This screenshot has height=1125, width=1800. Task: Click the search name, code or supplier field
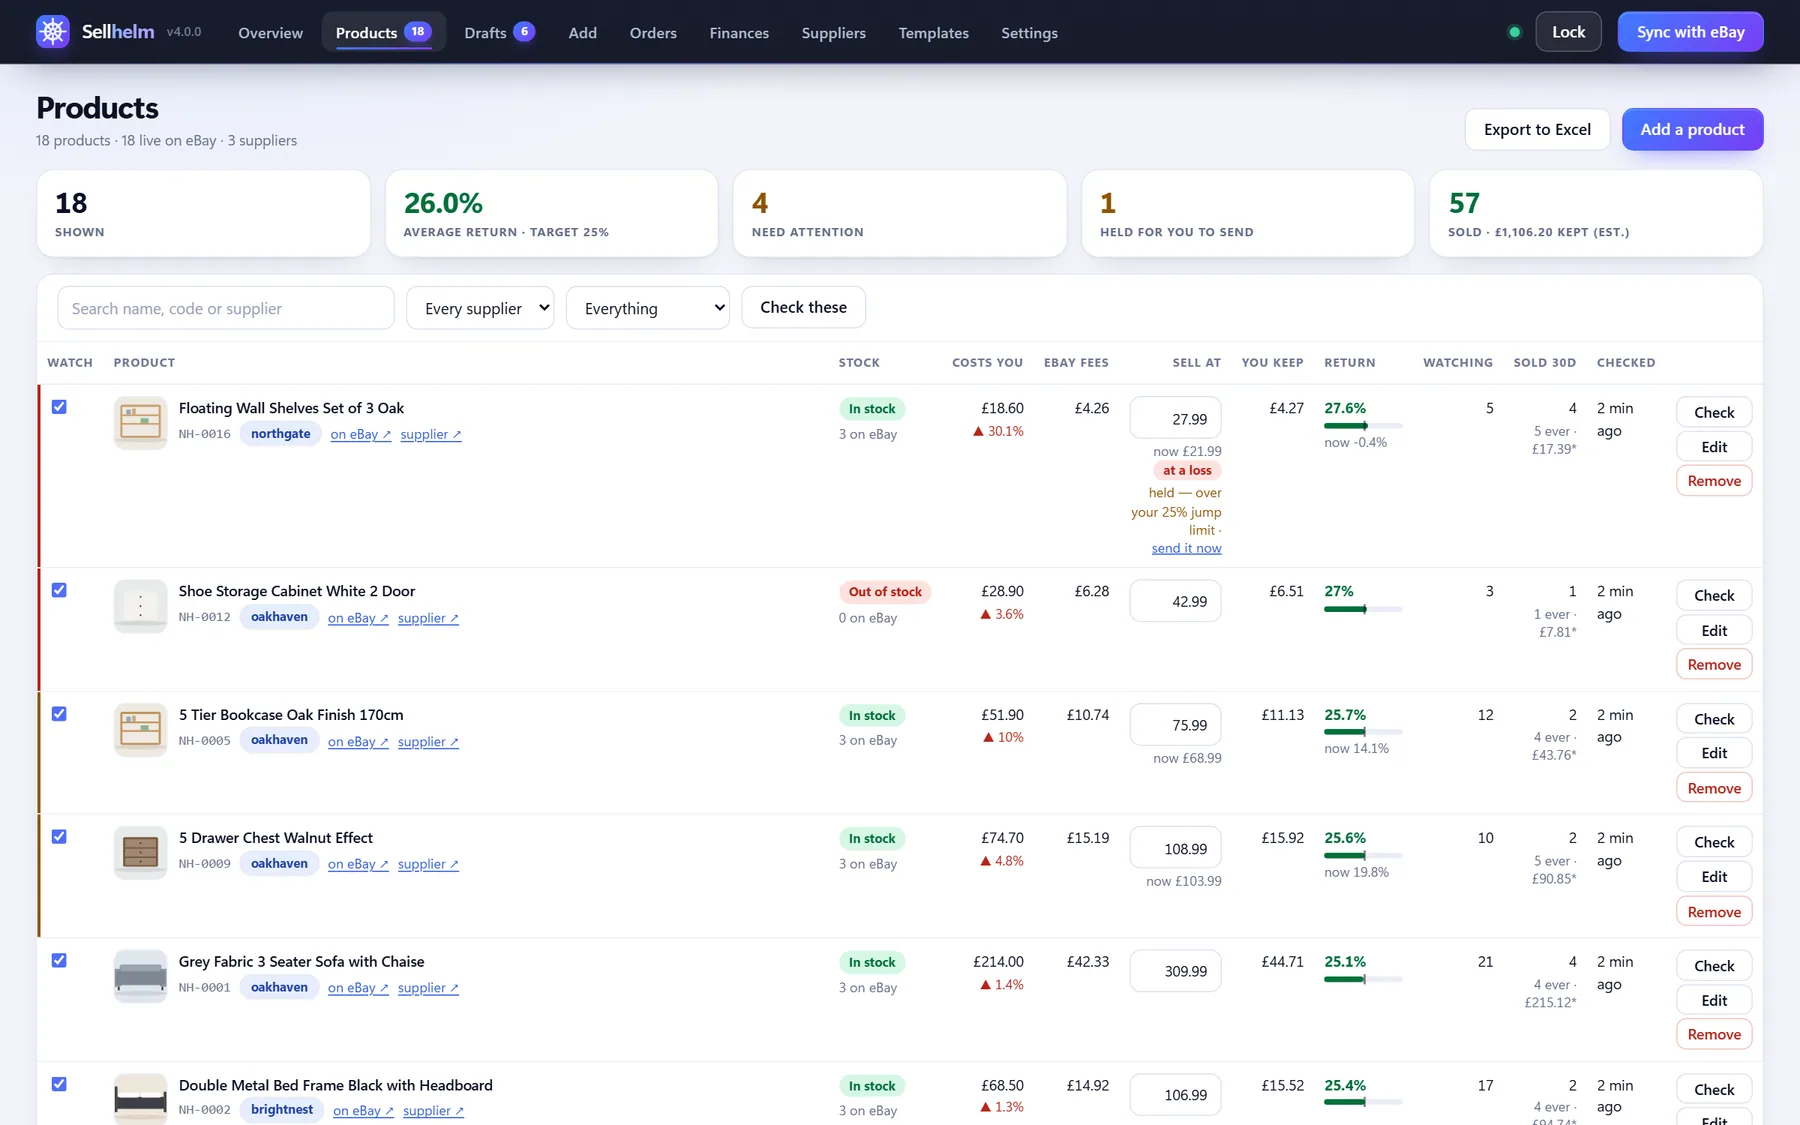(x=226, y=308)
